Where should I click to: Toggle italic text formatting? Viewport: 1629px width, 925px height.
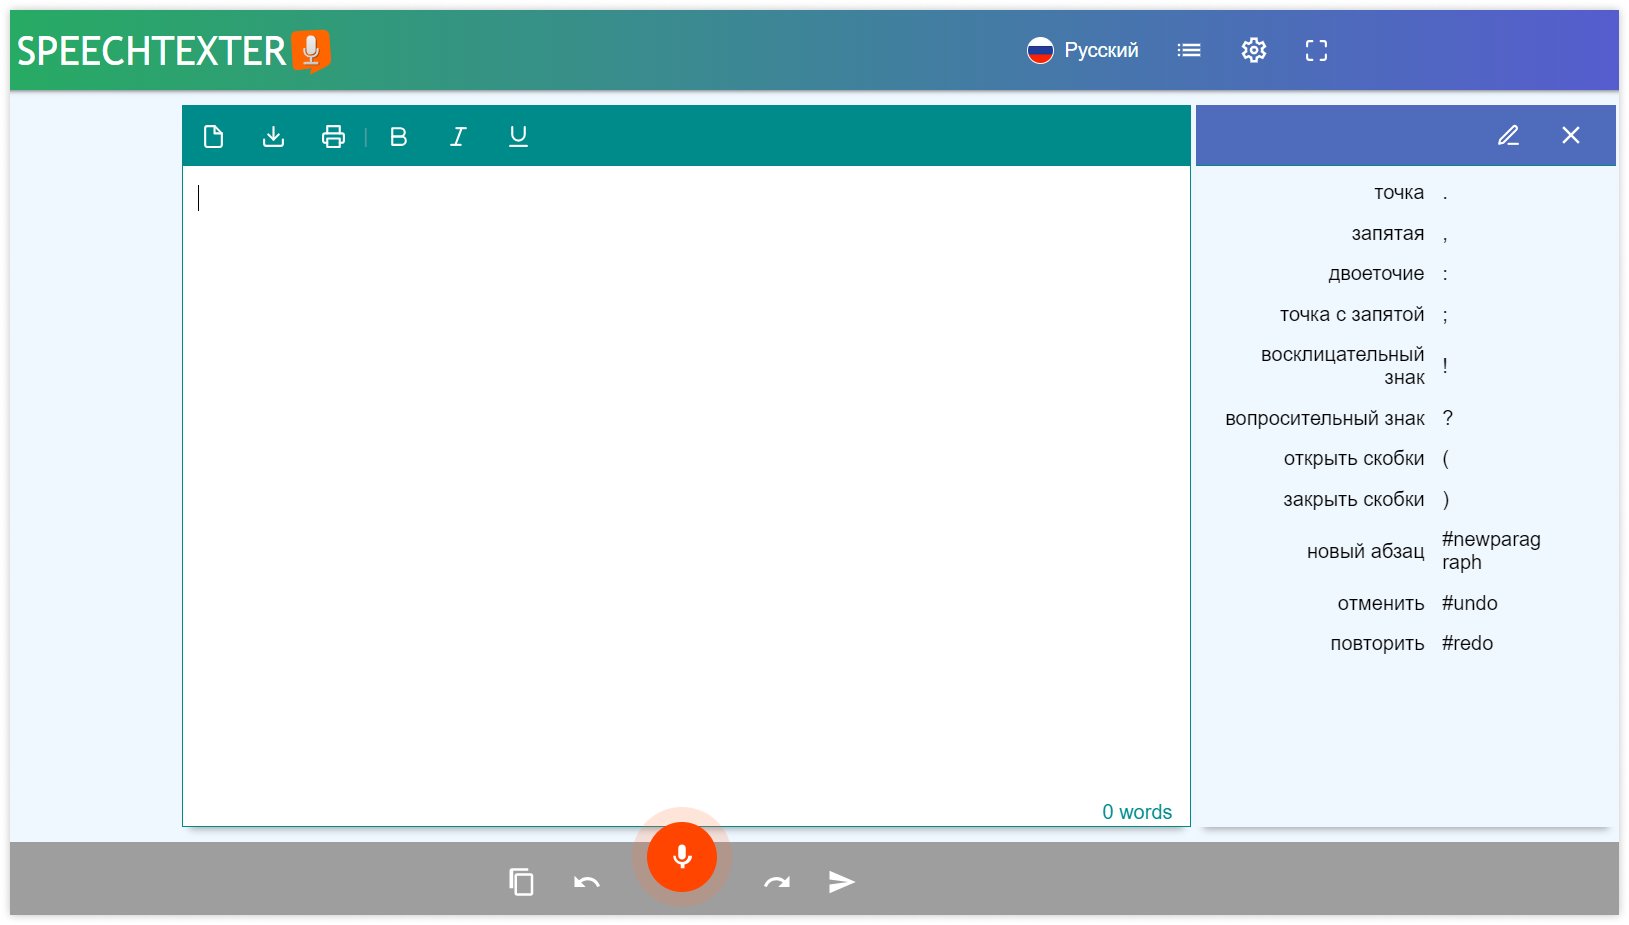458,137
